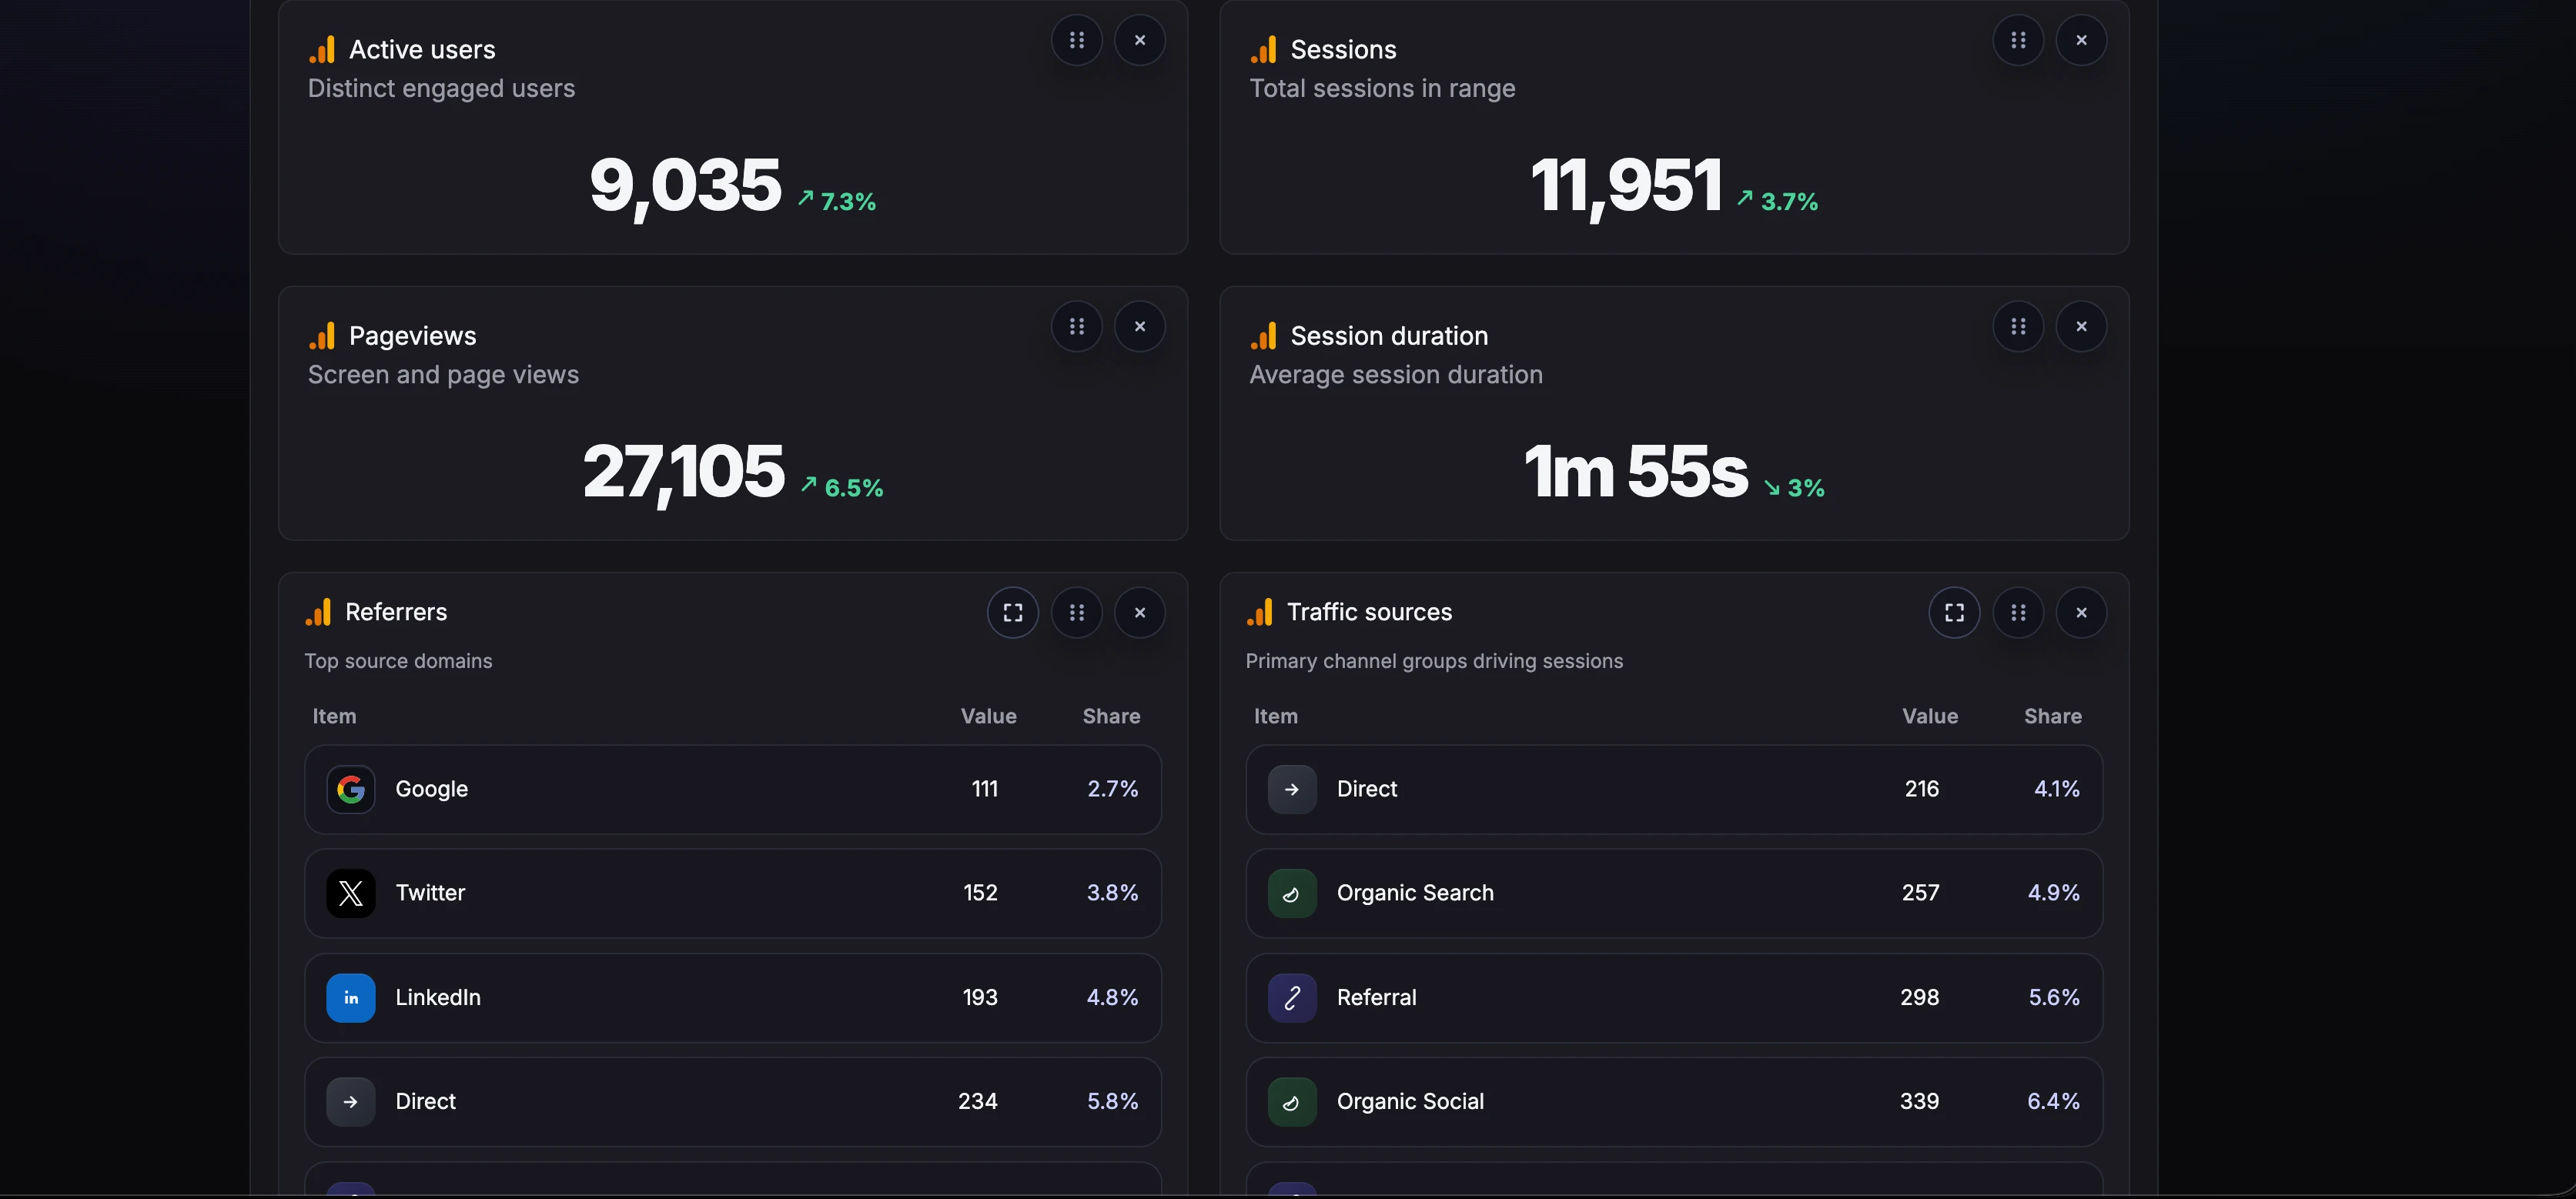Click the Share column header in Referrers

click(1110, 716)
